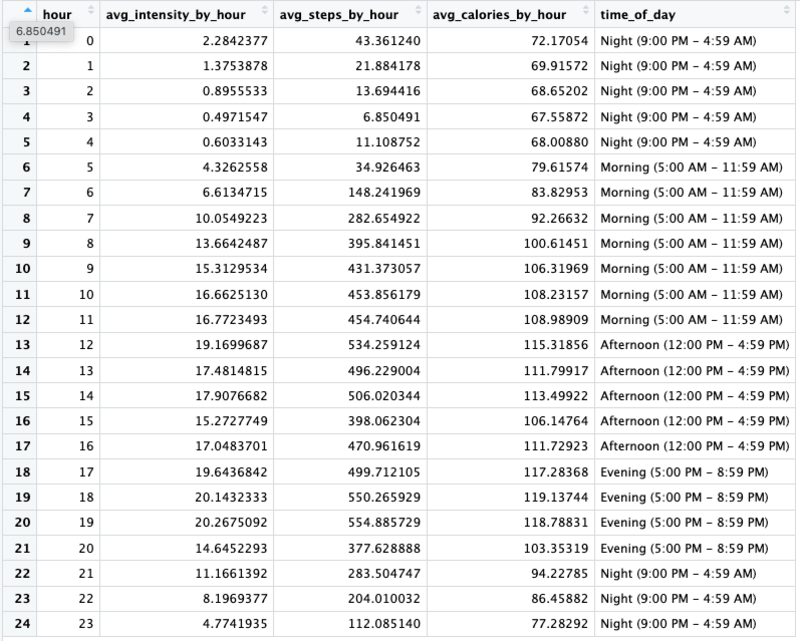Screen dimensions: 800x641
Task: Click the row index sort arrow
Action: pos(28,10)
